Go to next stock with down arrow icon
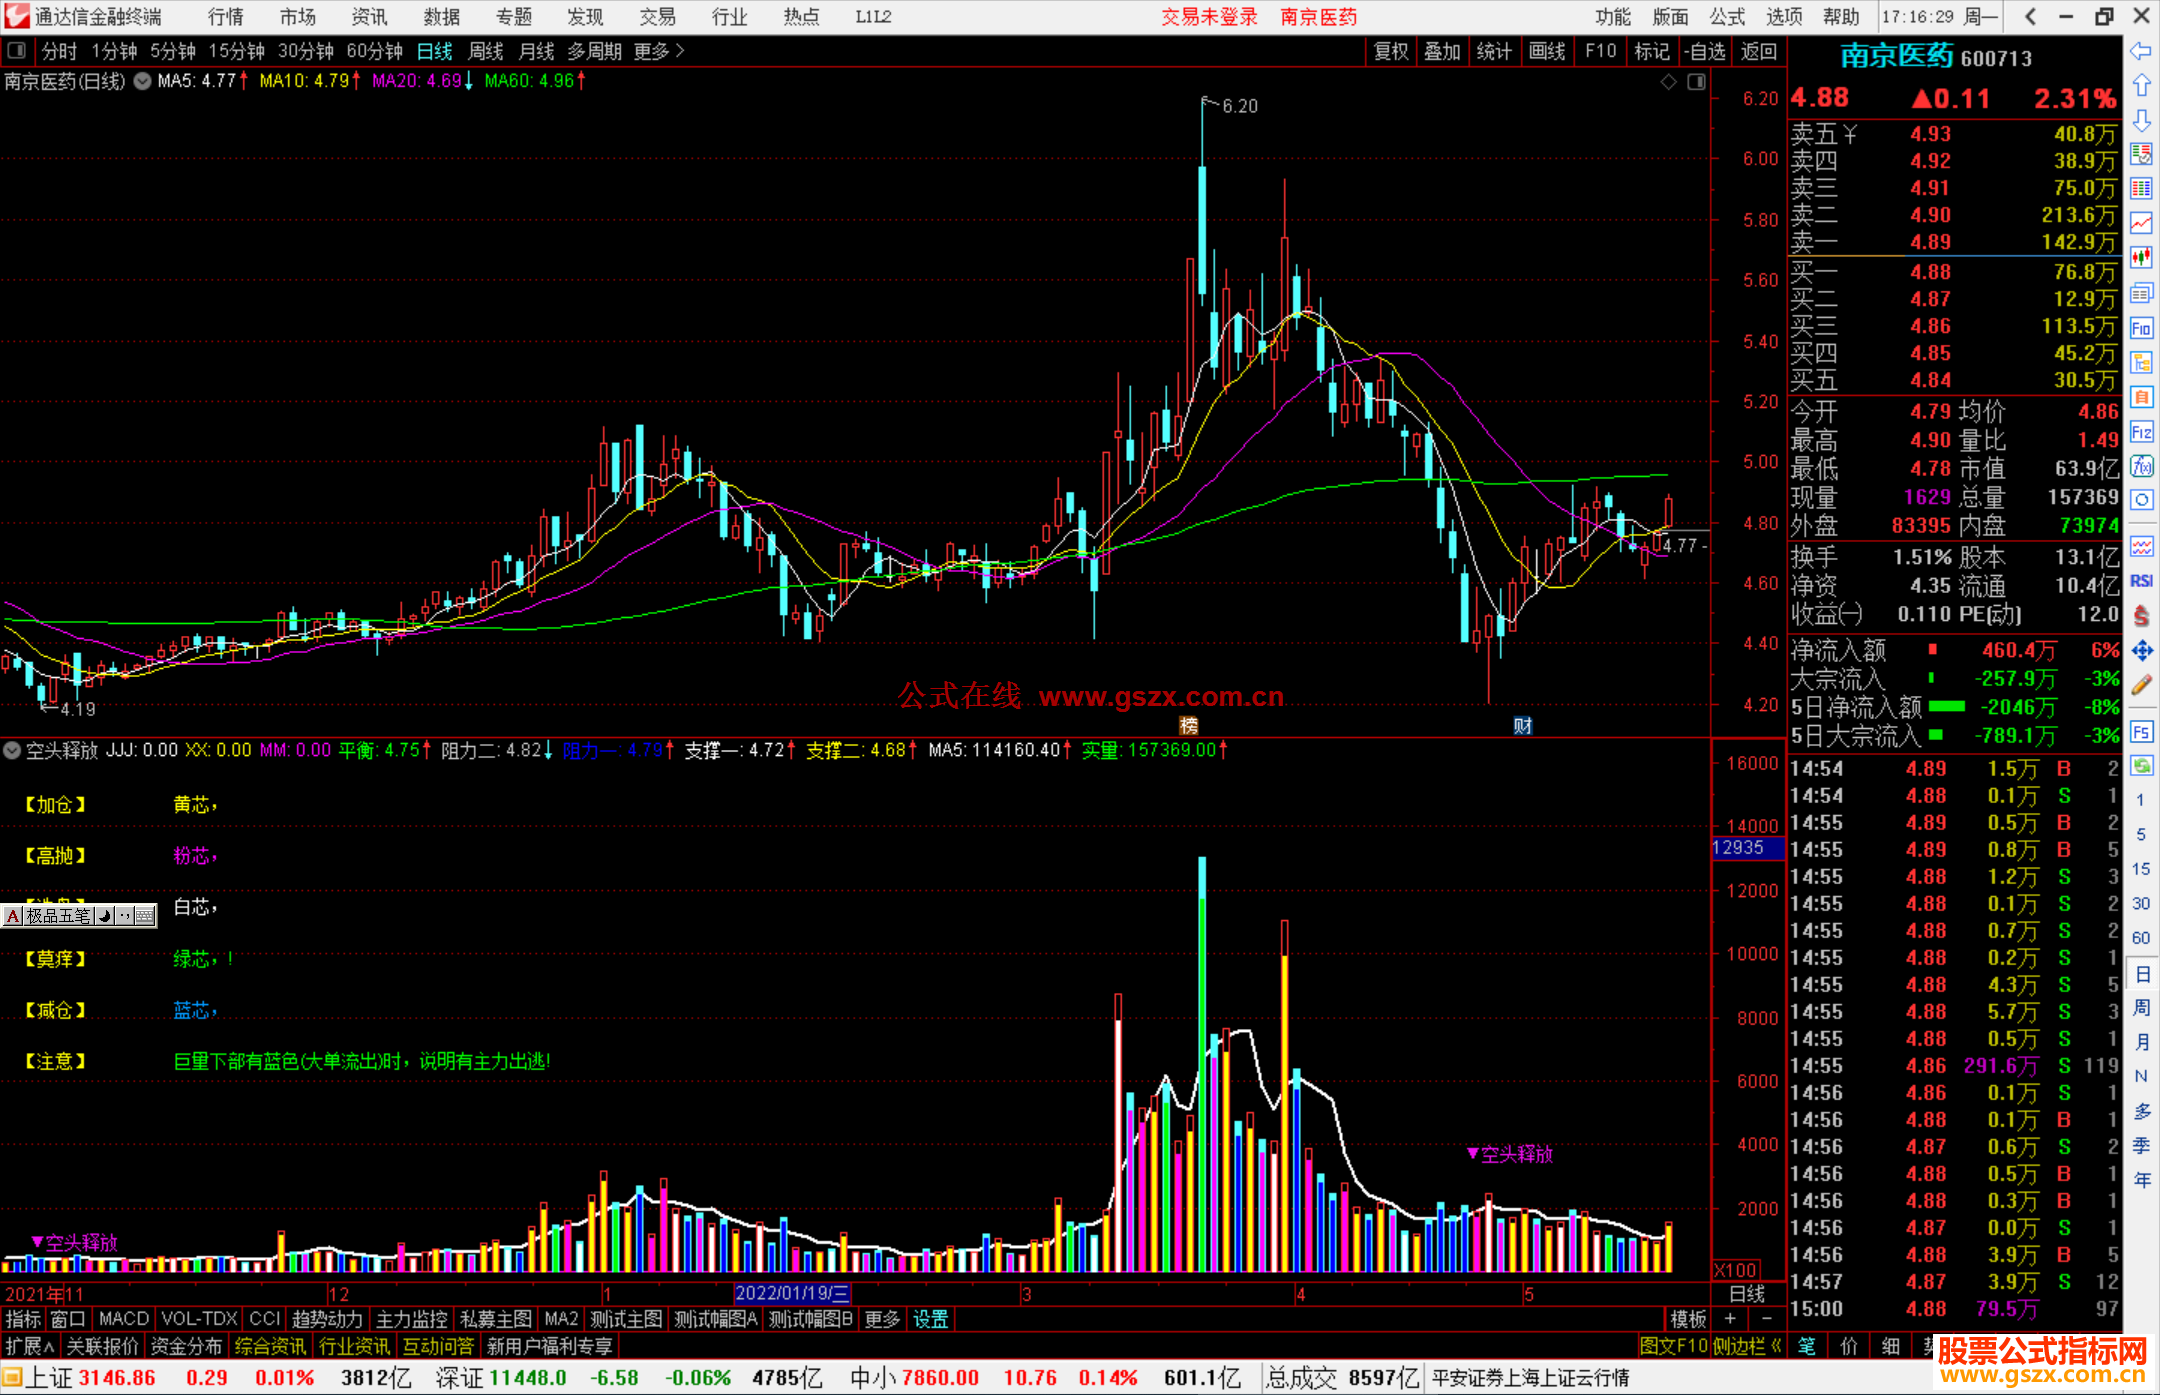The height and width of the screenshot is (1395, 2160). pos(2141,121)
